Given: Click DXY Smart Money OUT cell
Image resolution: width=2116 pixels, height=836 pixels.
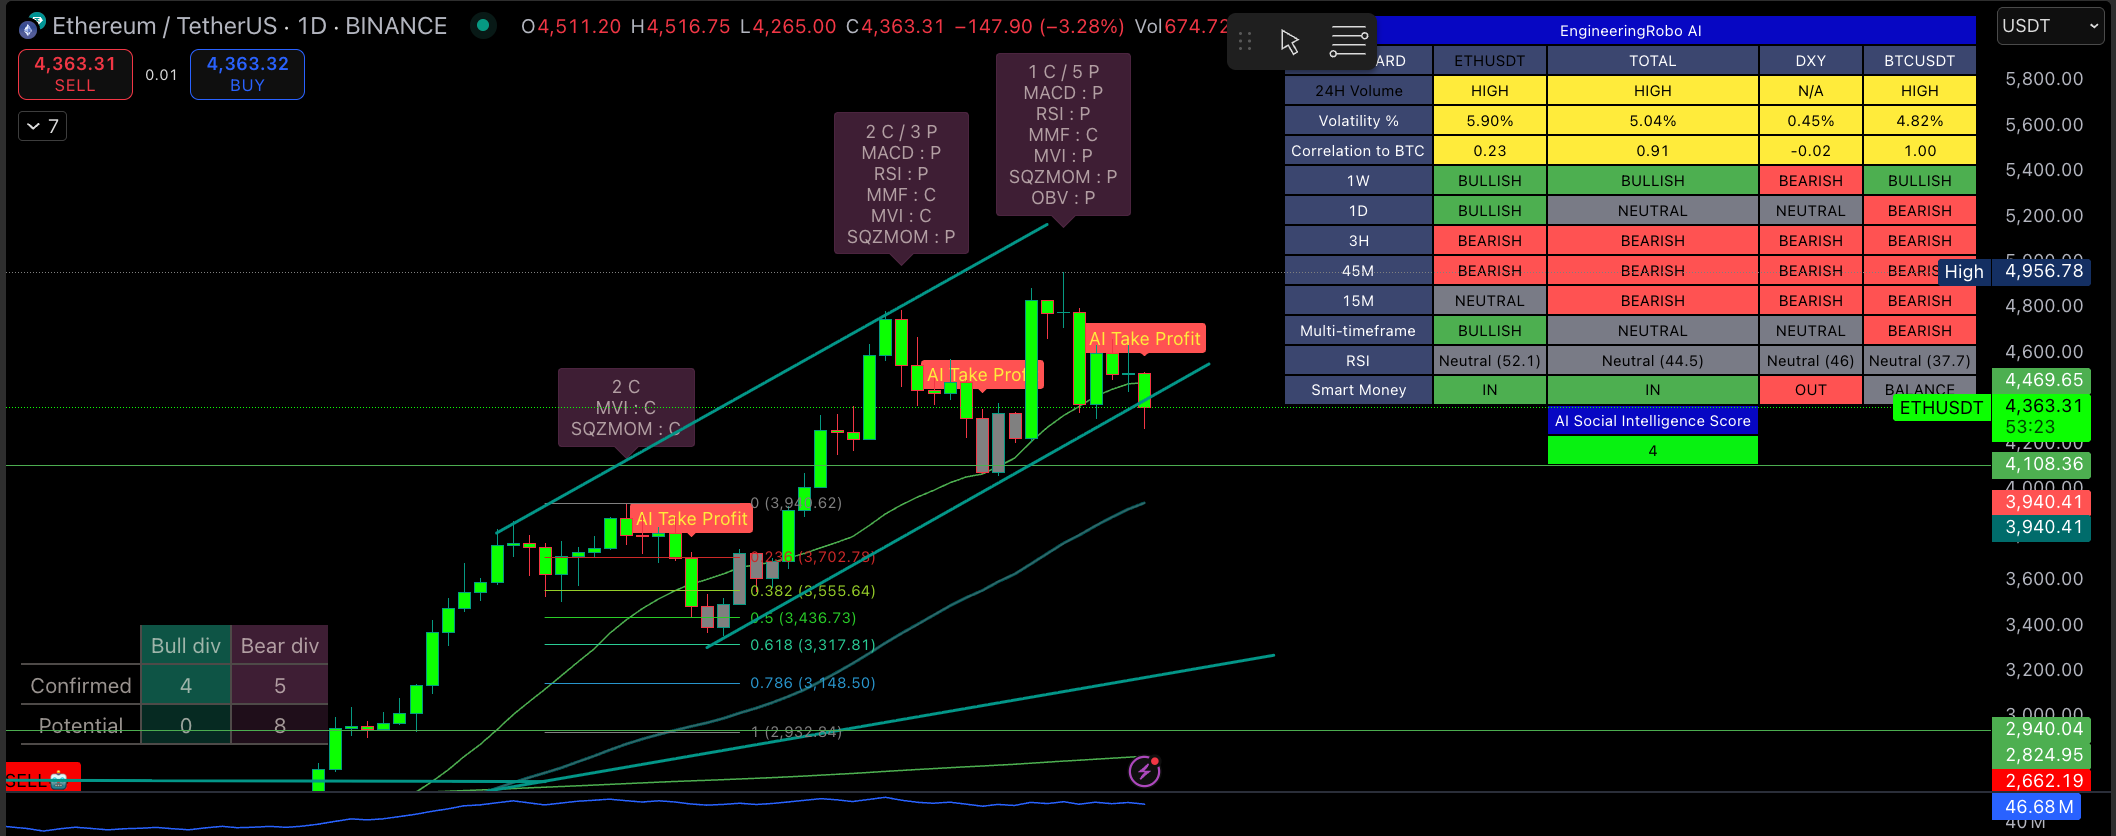Looking at the screenshot, I should [1810, 390].
